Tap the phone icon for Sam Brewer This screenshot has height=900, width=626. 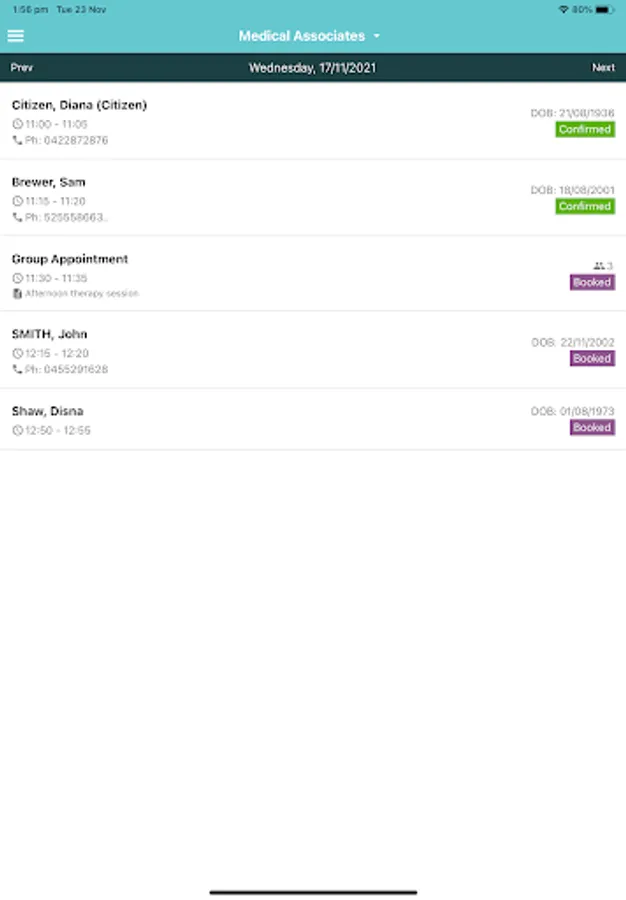coord(17,218)
